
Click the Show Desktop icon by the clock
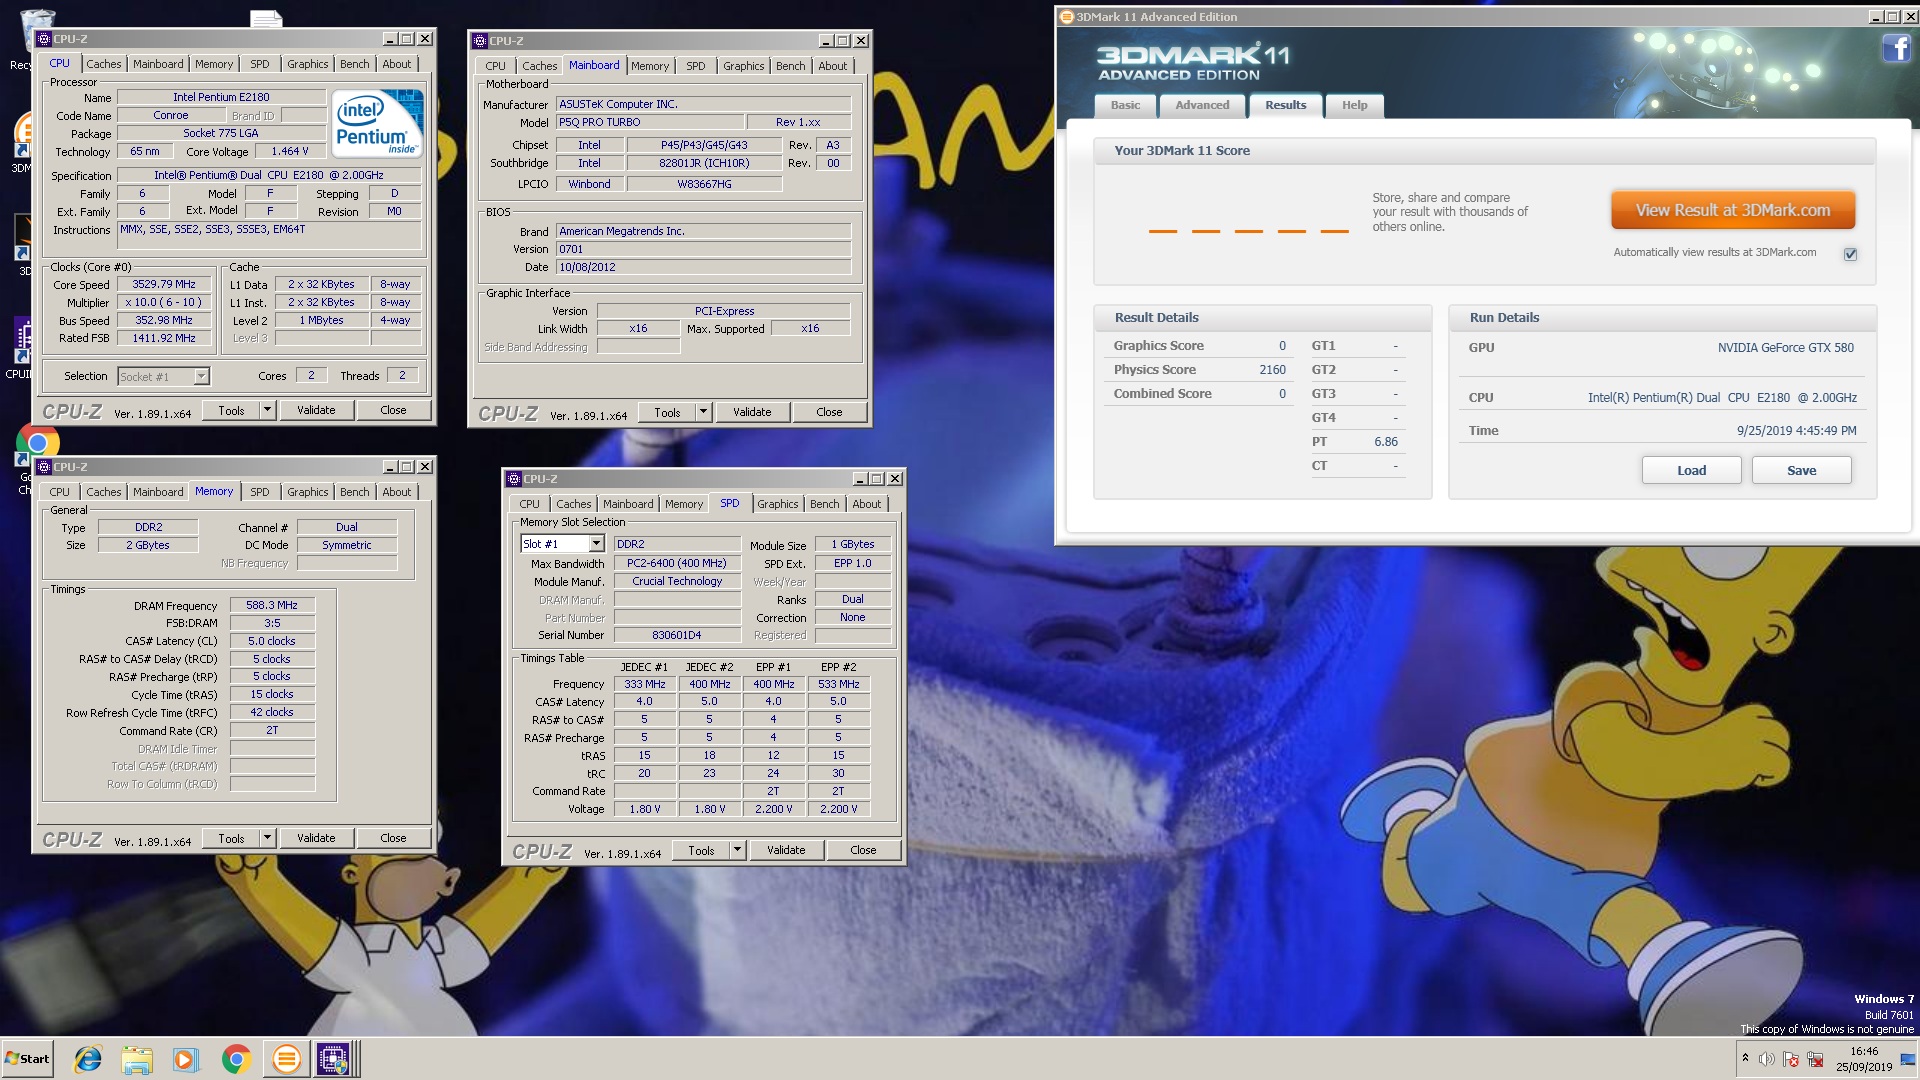pyautogui.click(x=1908, y=1059)
